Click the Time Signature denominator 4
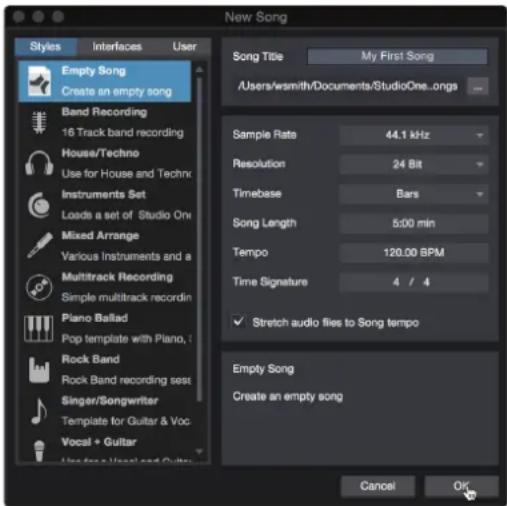The height and width of the screenshot is (506, 507). tap(426, 282)
